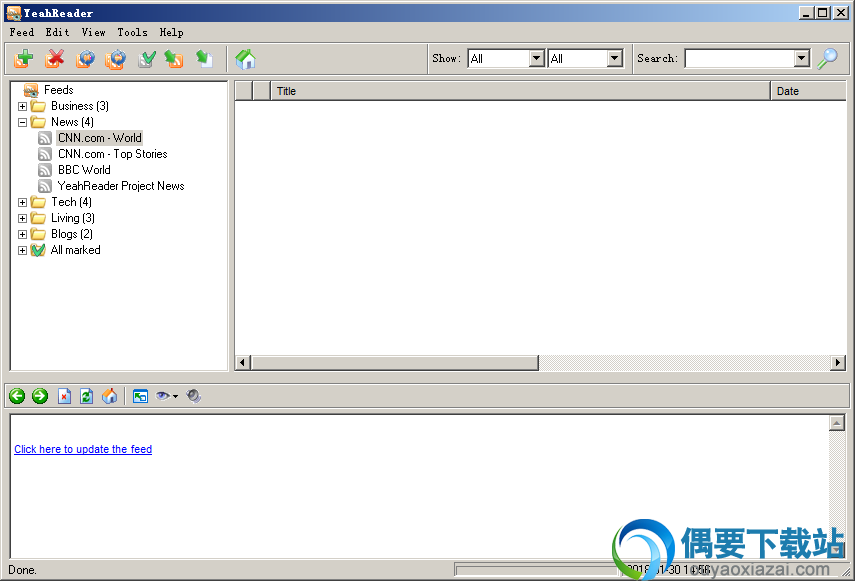Click the 'Click here to update the feed' link

coord(83,449)
